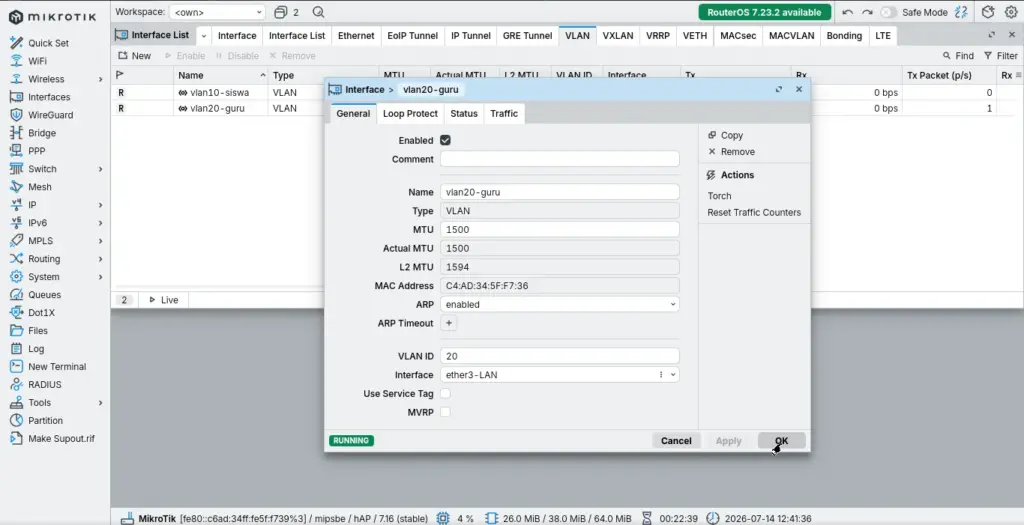
Task: Expand ARP Timeout plus button
Action: click(x=449, y=323)
